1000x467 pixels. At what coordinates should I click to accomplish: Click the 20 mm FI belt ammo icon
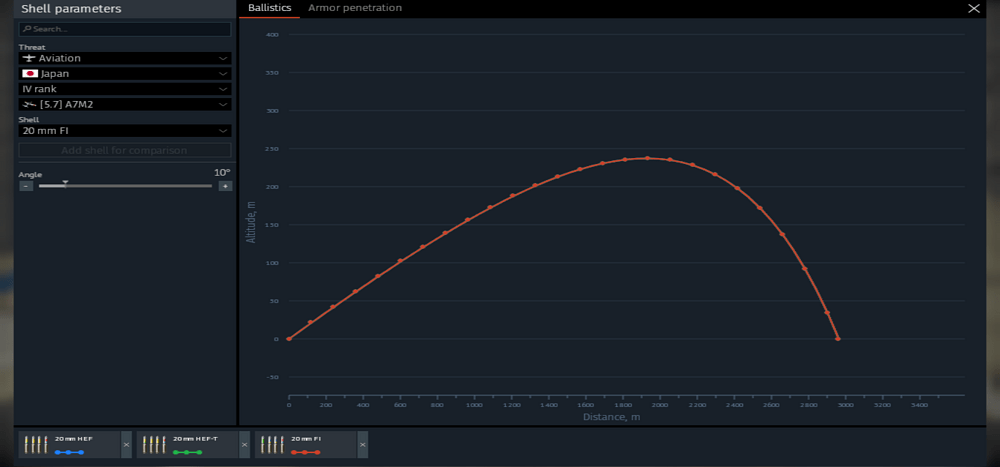[x=272, y=444]
